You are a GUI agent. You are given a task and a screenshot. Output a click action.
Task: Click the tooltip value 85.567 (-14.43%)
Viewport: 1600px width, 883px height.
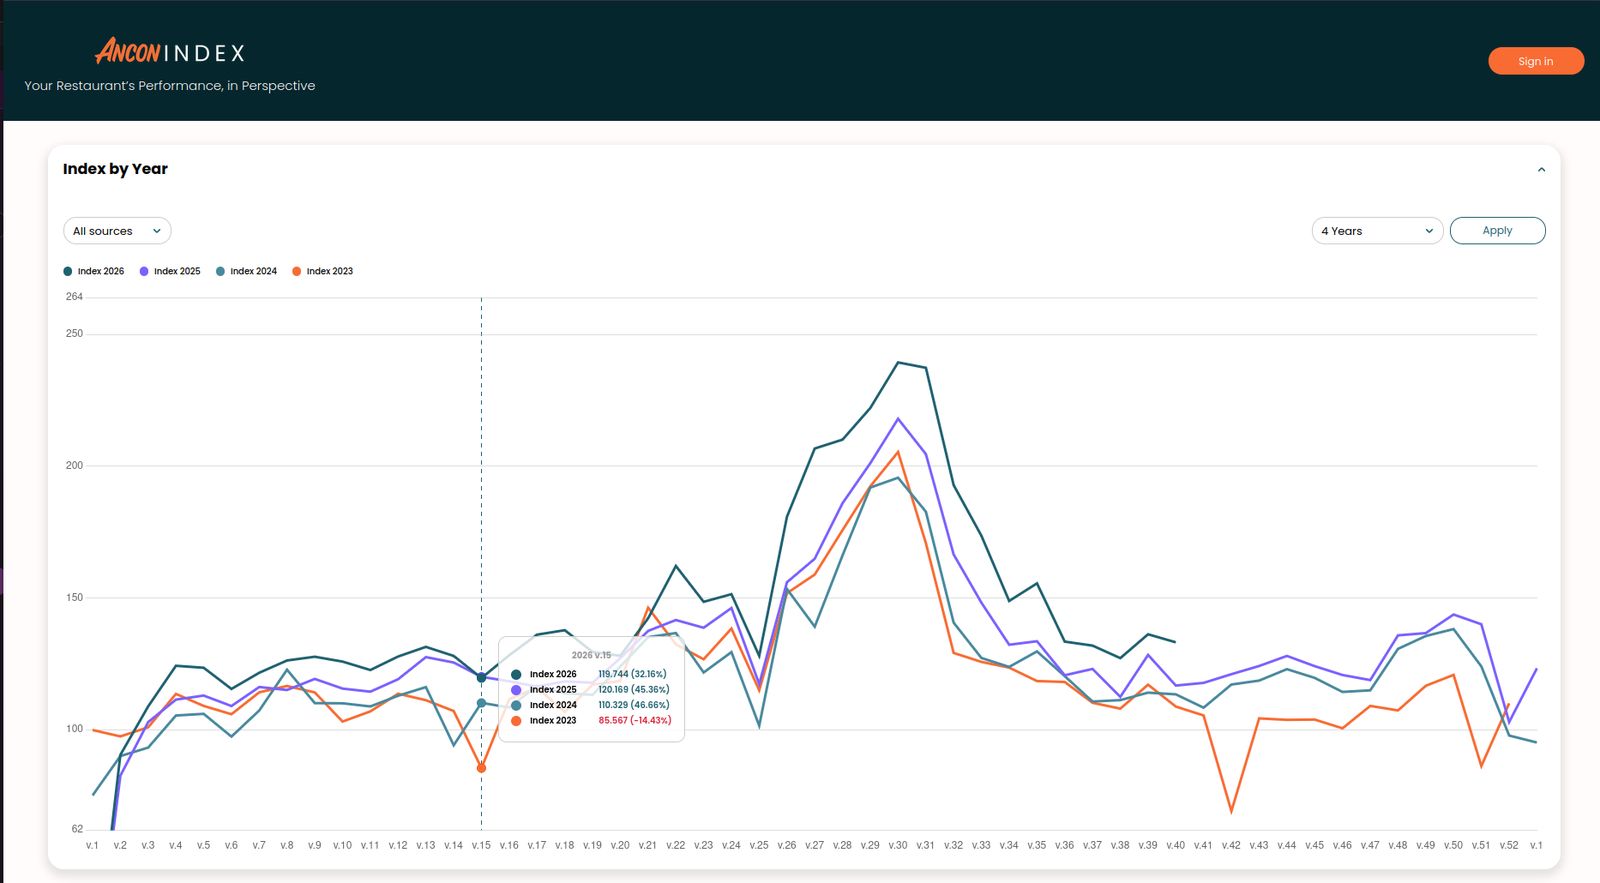pos(635,720)
